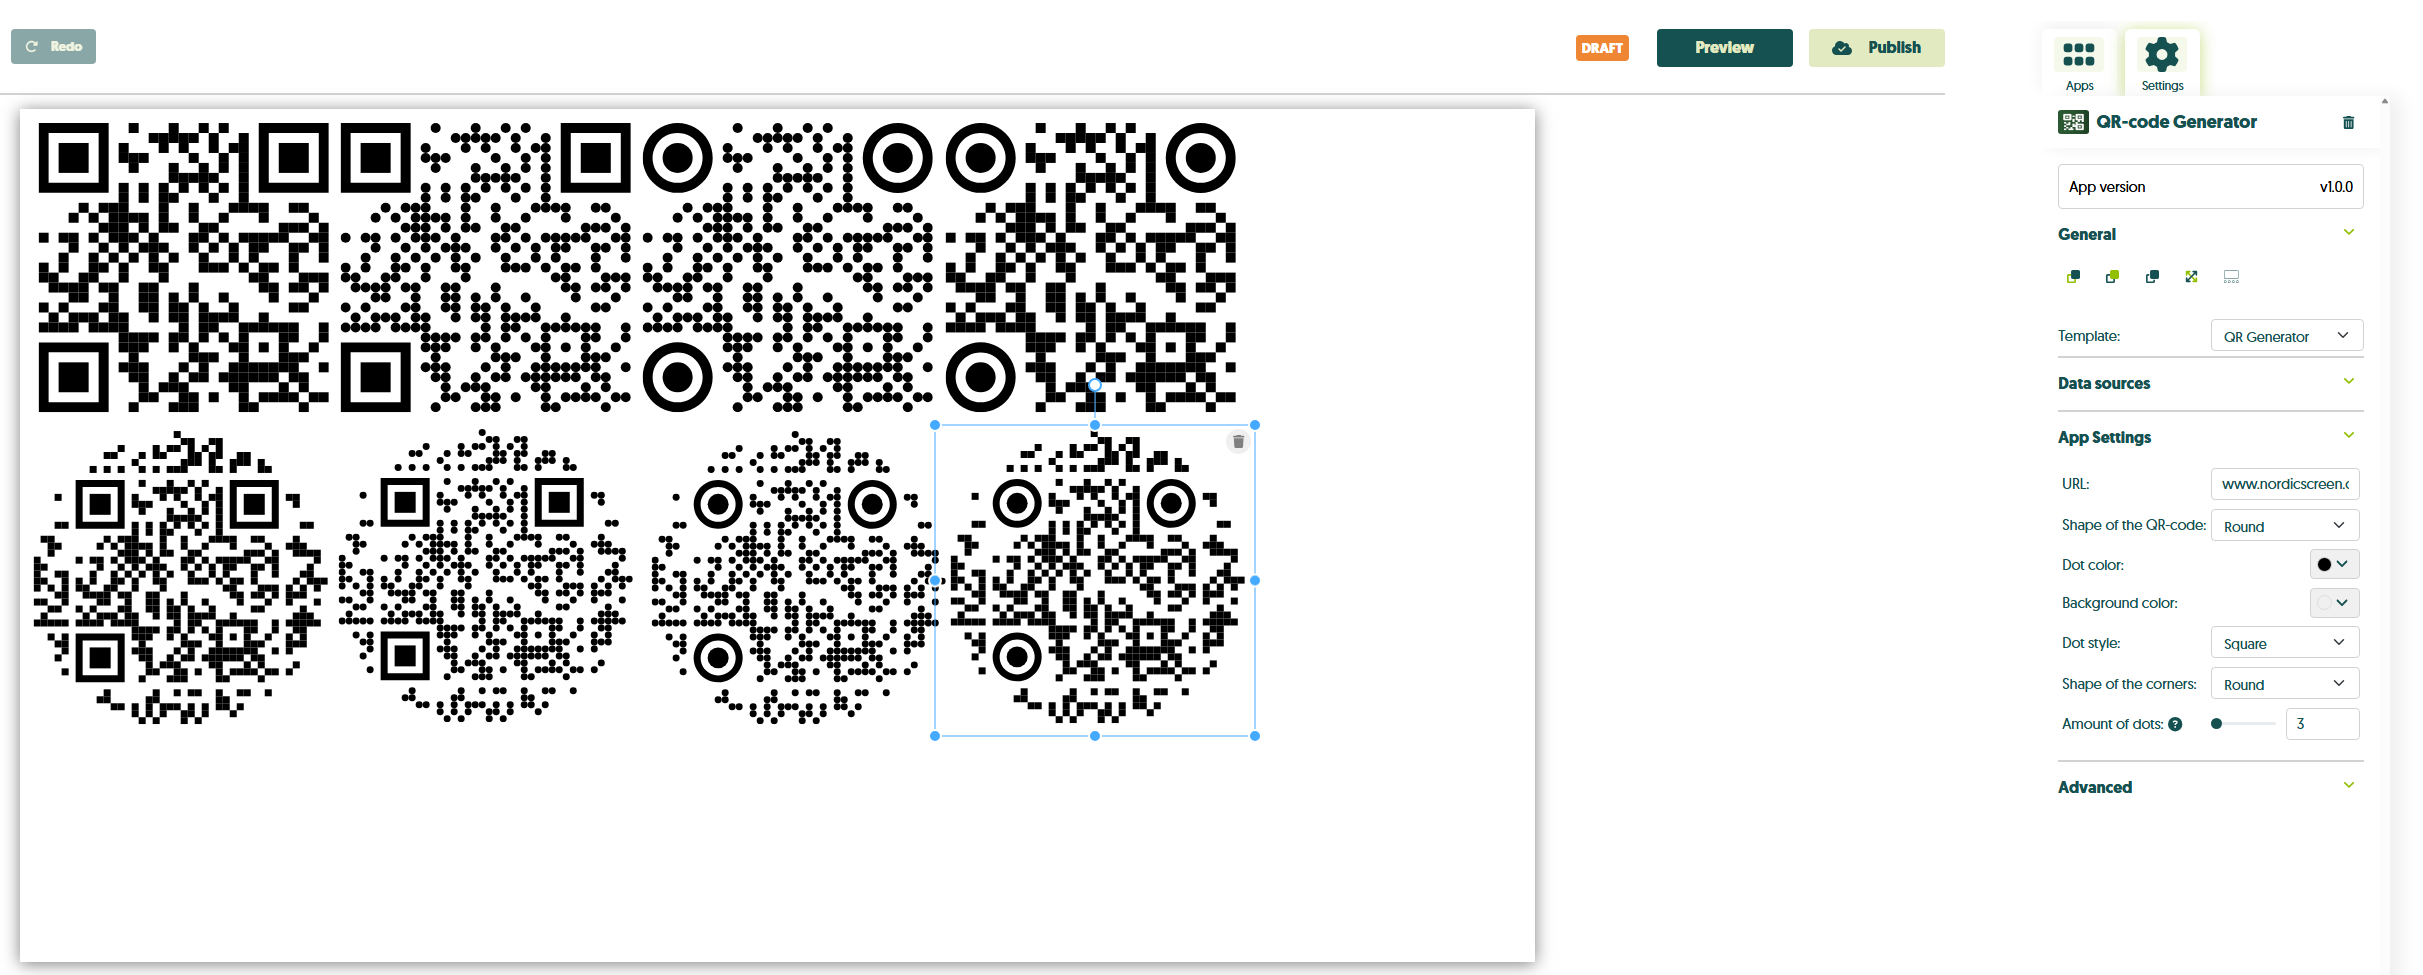The height and width of the screenshot is (975, 2423).
Task: Click the URL input field
Action: [x=2284, y=484]
